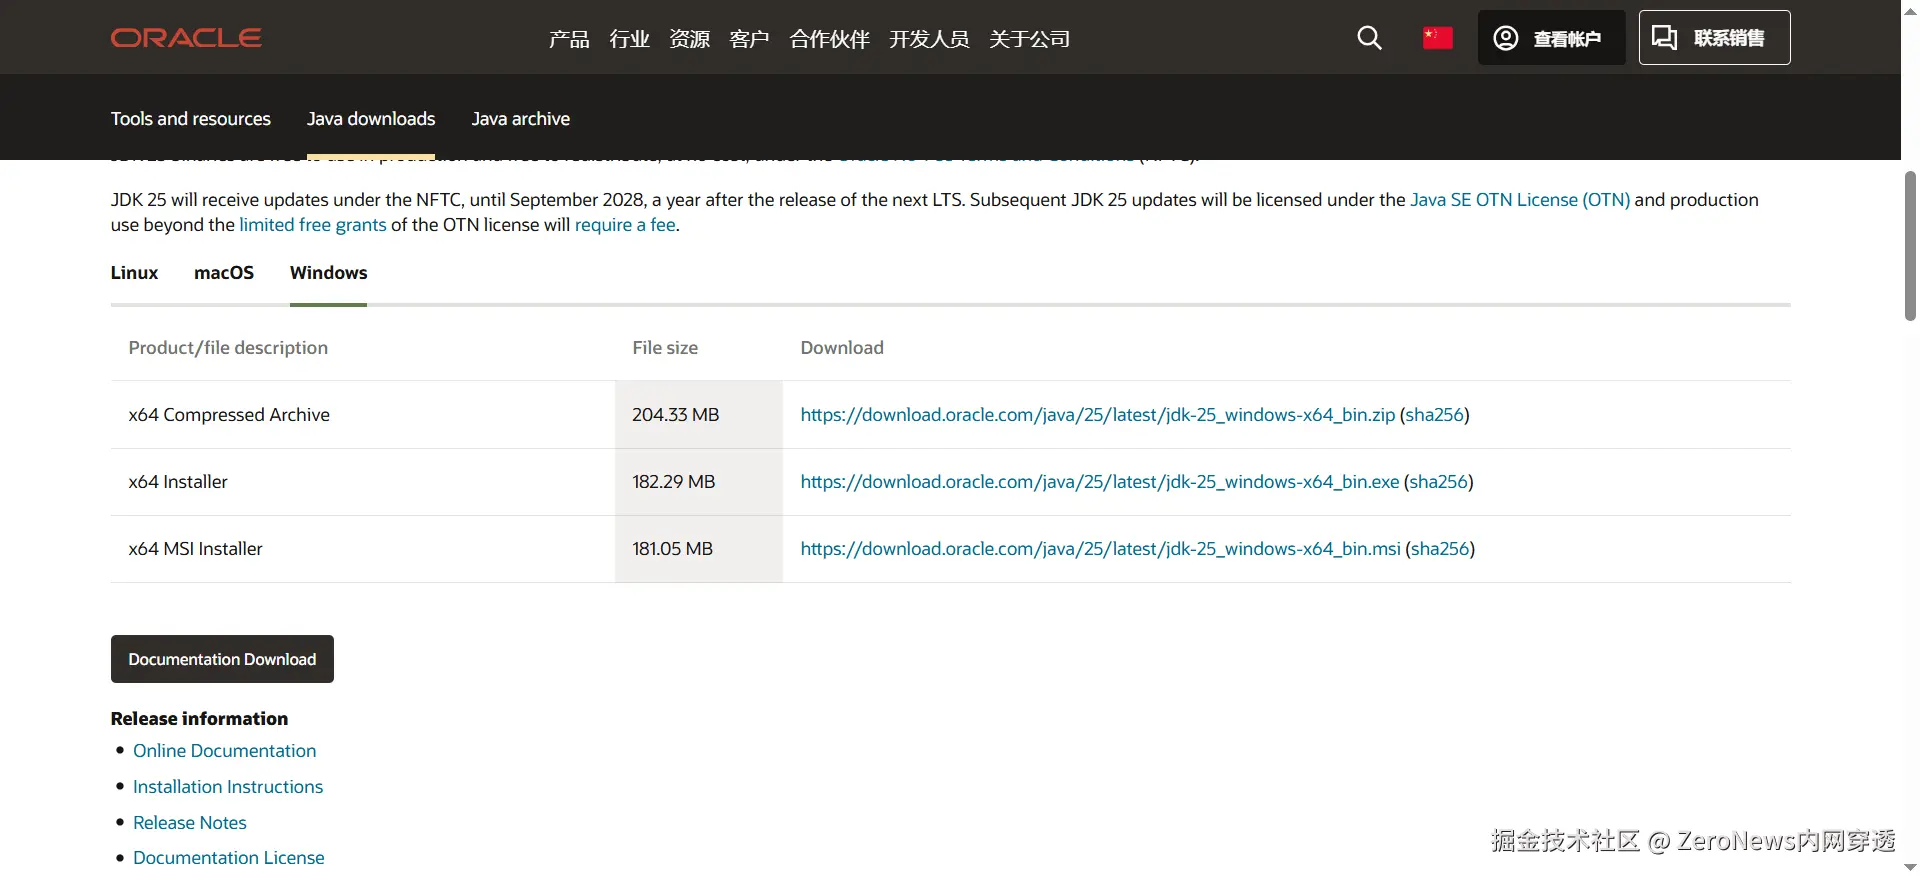Open the search magnifier icon

tap(1369, 38)
